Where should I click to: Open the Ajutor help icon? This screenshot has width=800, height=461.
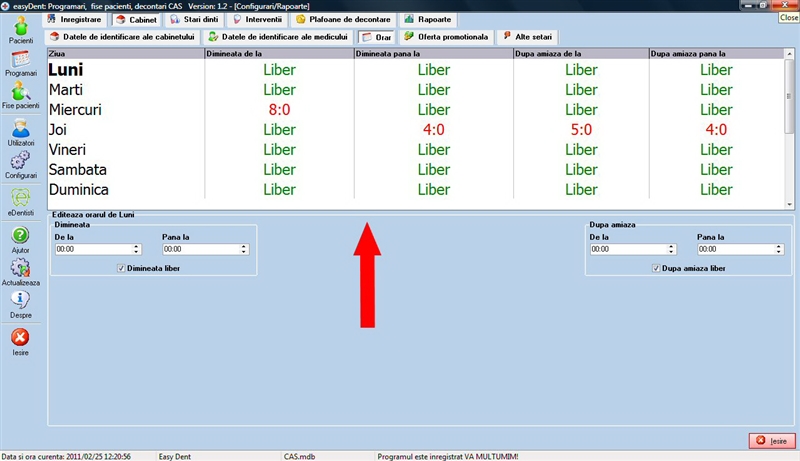pyautogui.click(x=21, y=238)
